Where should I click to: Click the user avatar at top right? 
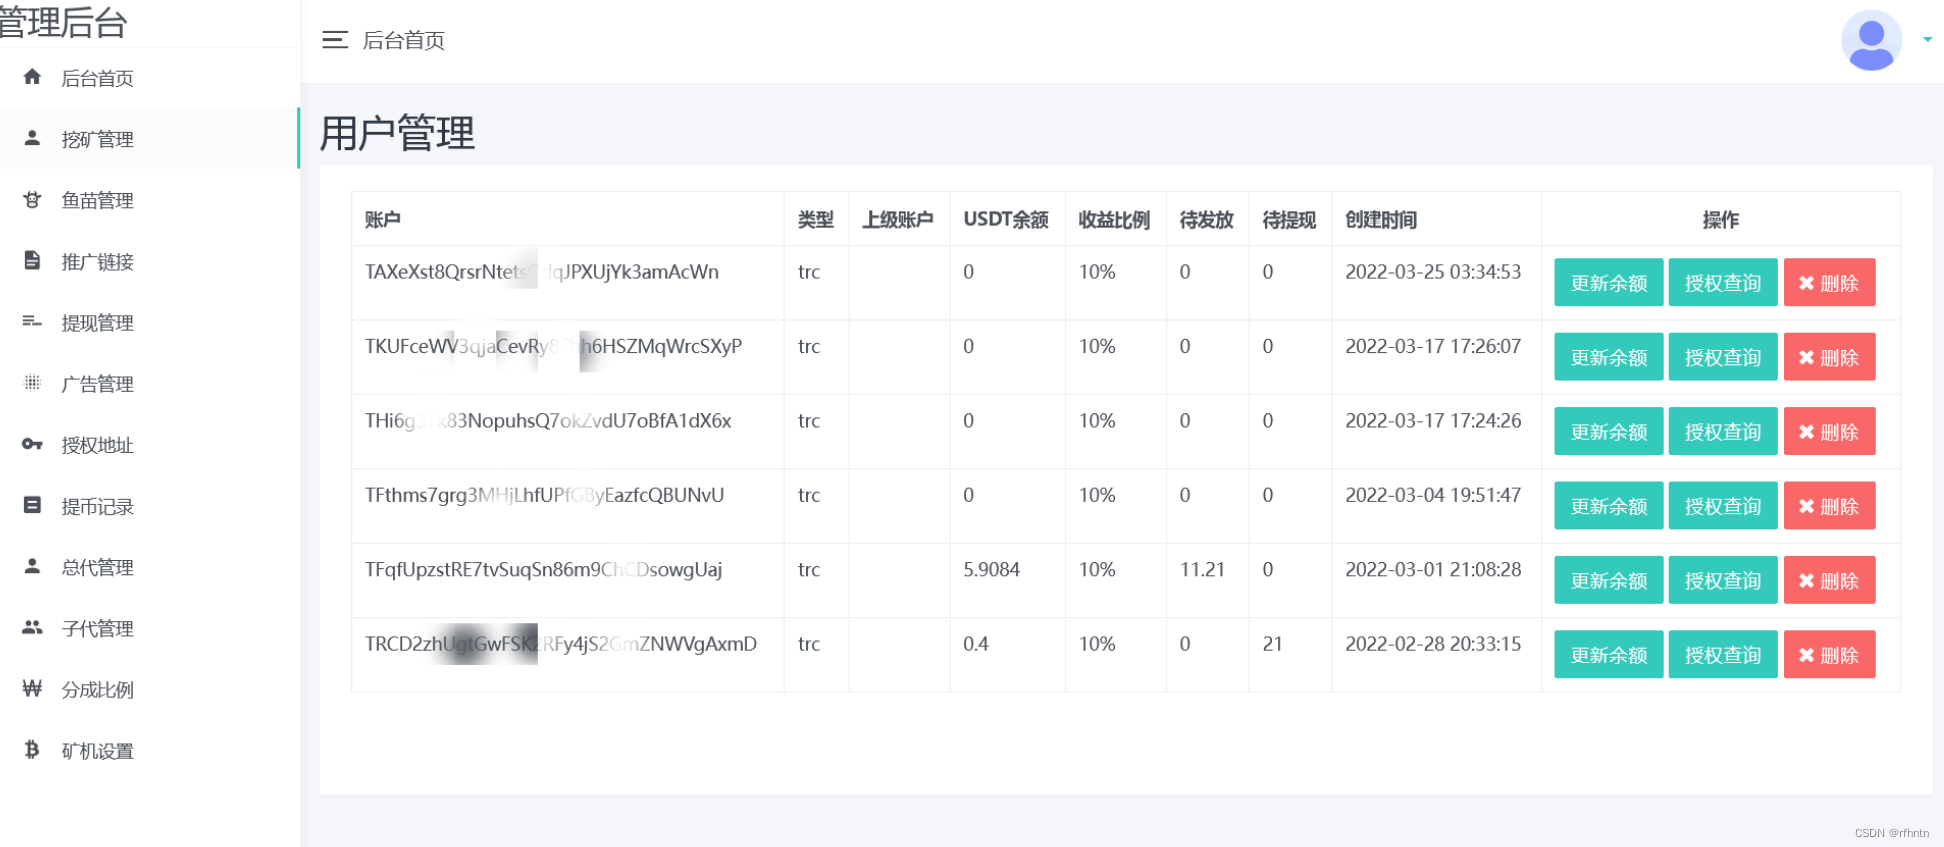1871,40
